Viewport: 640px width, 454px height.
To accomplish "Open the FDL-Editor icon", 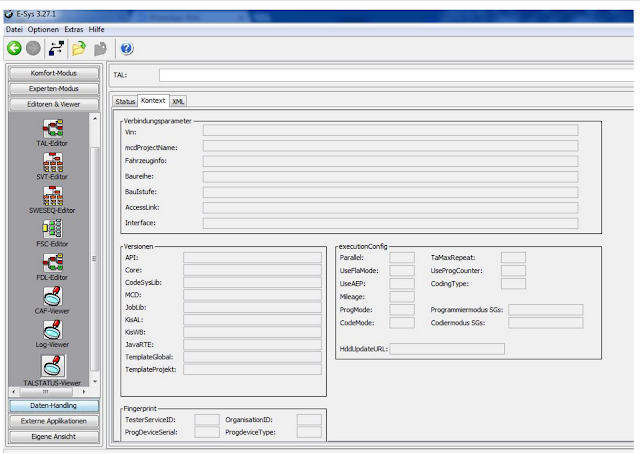I will [53, 263].
